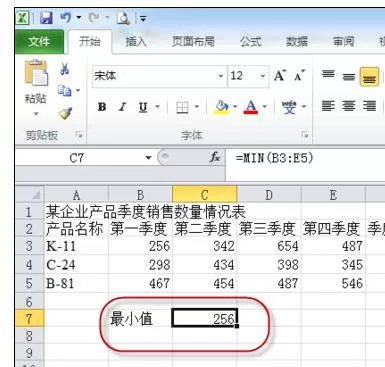Open the Borders dropdown arrow

197,107
